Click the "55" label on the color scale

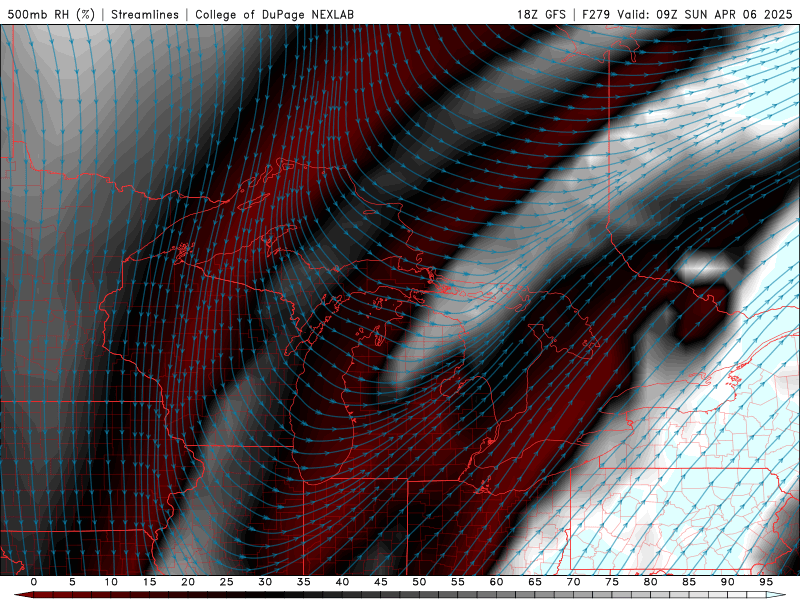coord(458,582)
